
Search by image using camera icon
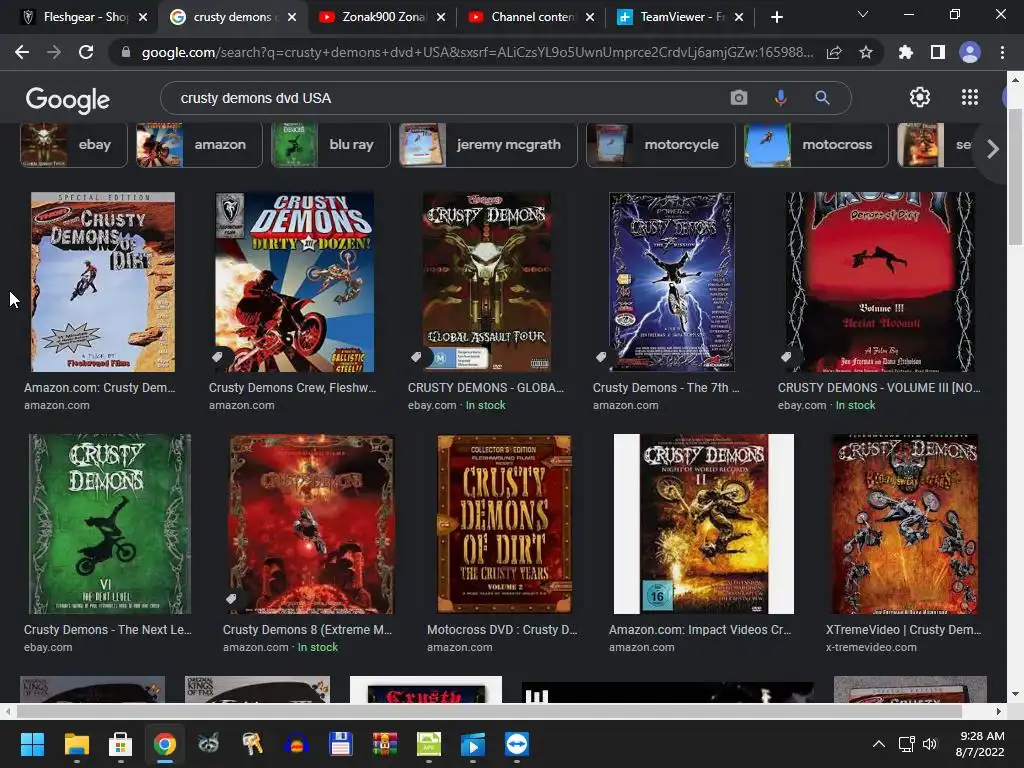739,98
